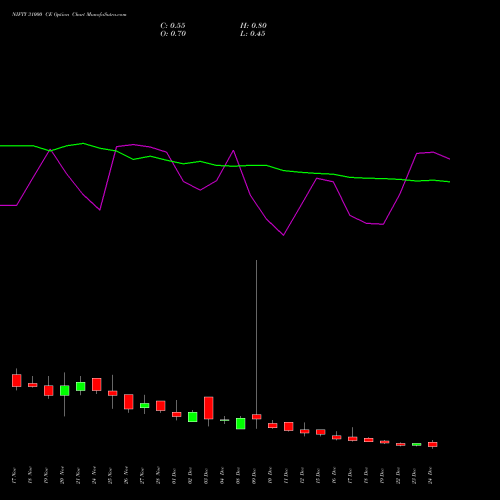Click the '18 Dec' date axis label
This screenshot has height=500, width=500.
(366, 476)
